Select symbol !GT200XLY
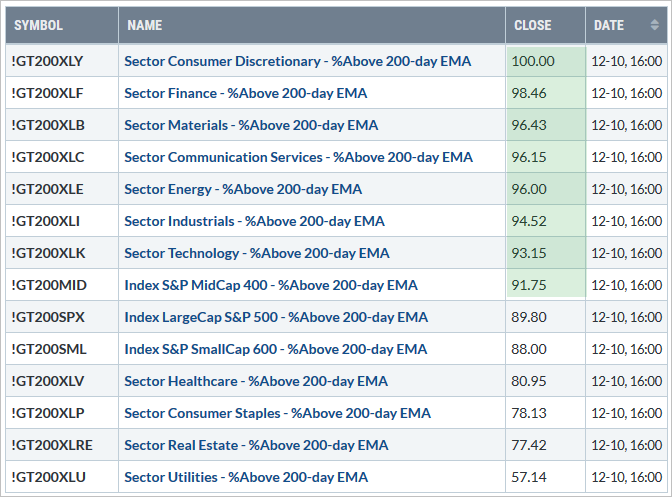The image size is (672, 497). point(47,61)
